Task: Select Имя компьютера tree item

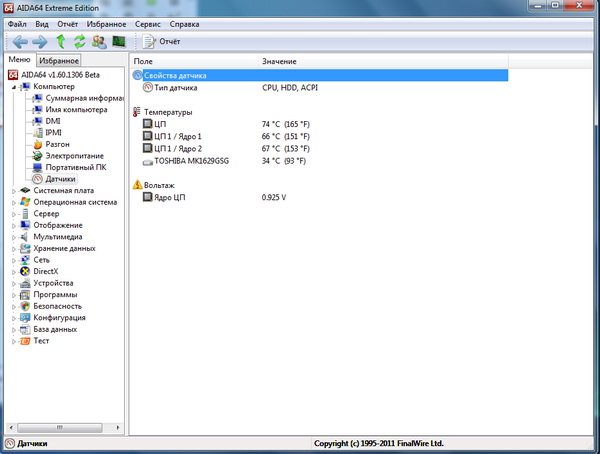Action: 76,110
